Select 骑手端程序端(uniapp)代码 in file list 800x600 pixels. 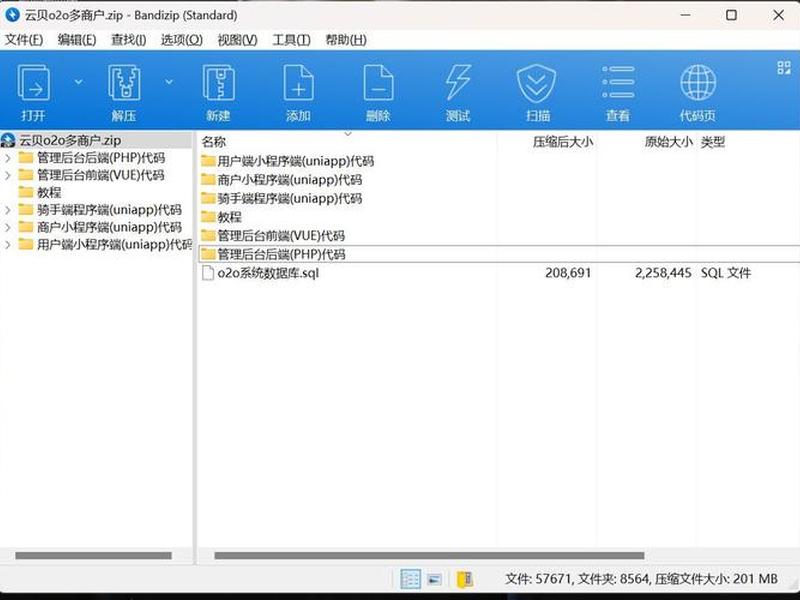289,198
